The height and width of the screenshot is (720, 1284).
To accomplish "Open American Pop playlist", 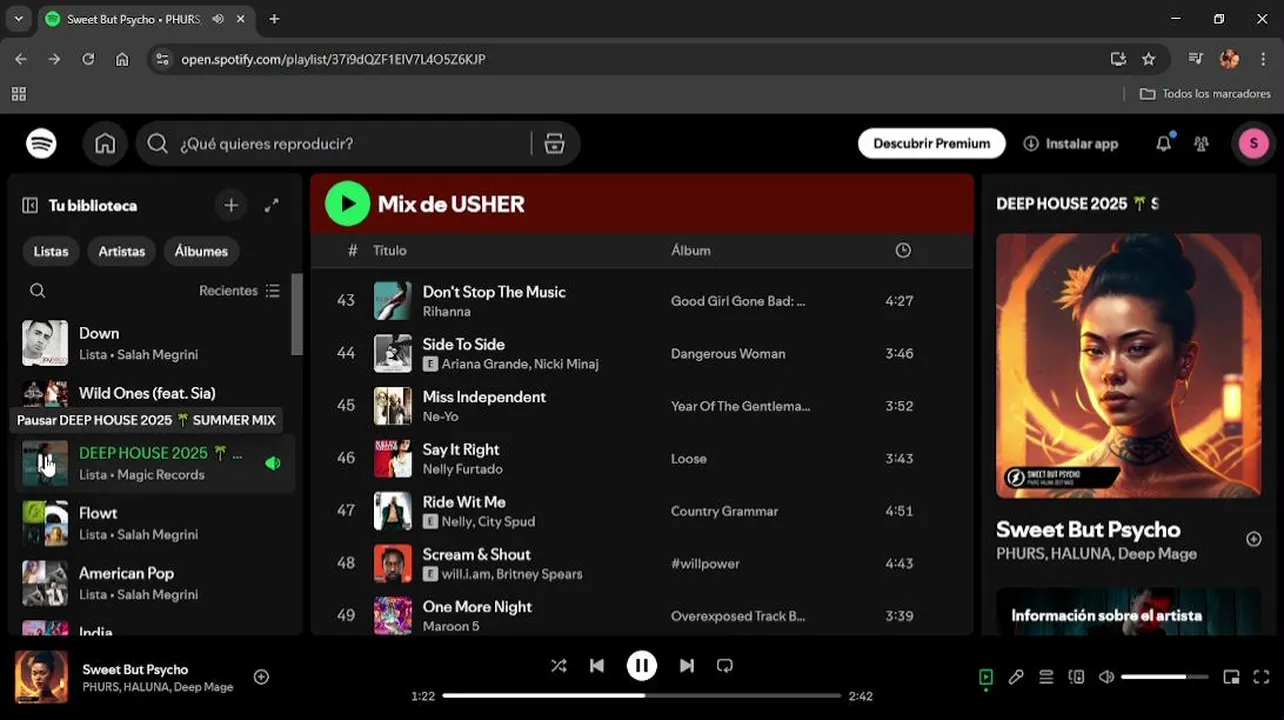I will [156, 583].
